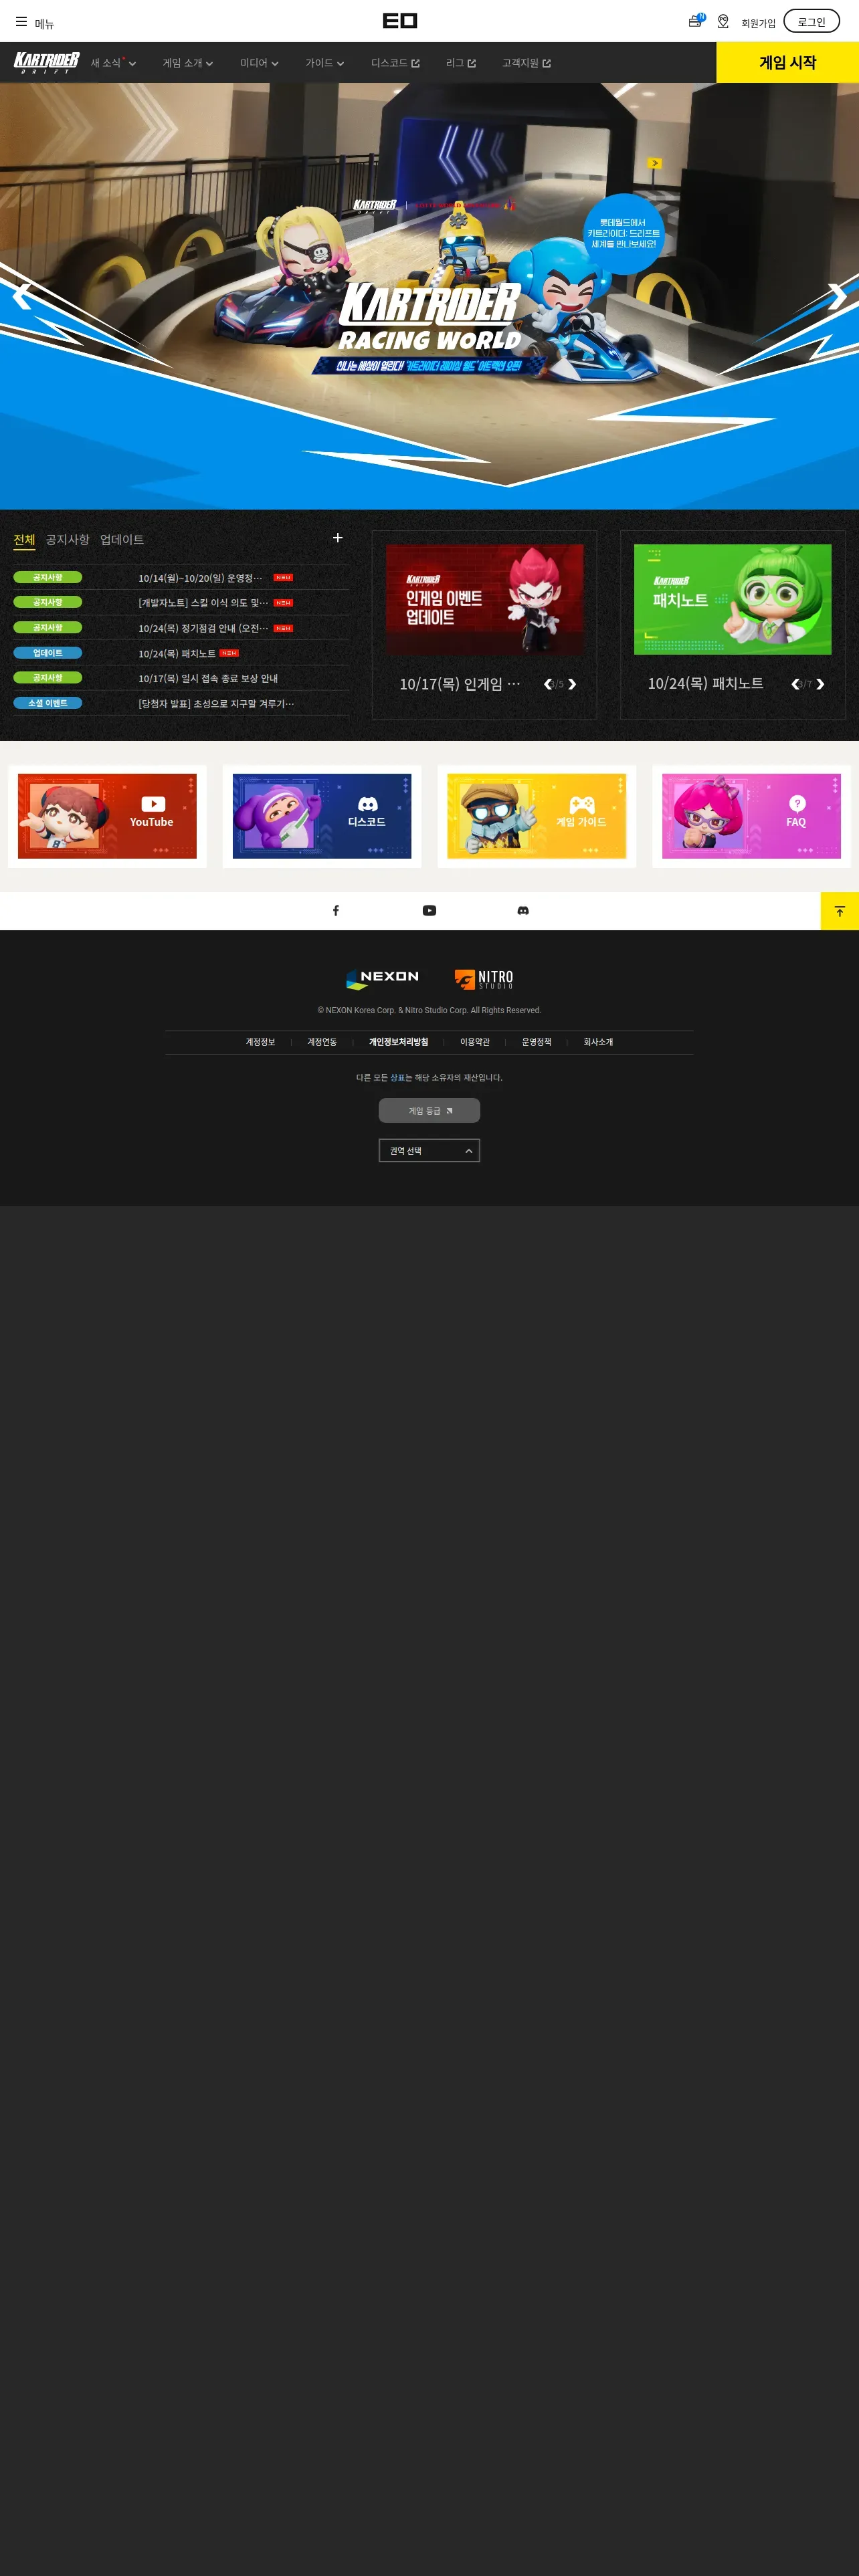Go to next 패치노트 card
Screen dimensions: 859x2576
(x=820, y=684)
